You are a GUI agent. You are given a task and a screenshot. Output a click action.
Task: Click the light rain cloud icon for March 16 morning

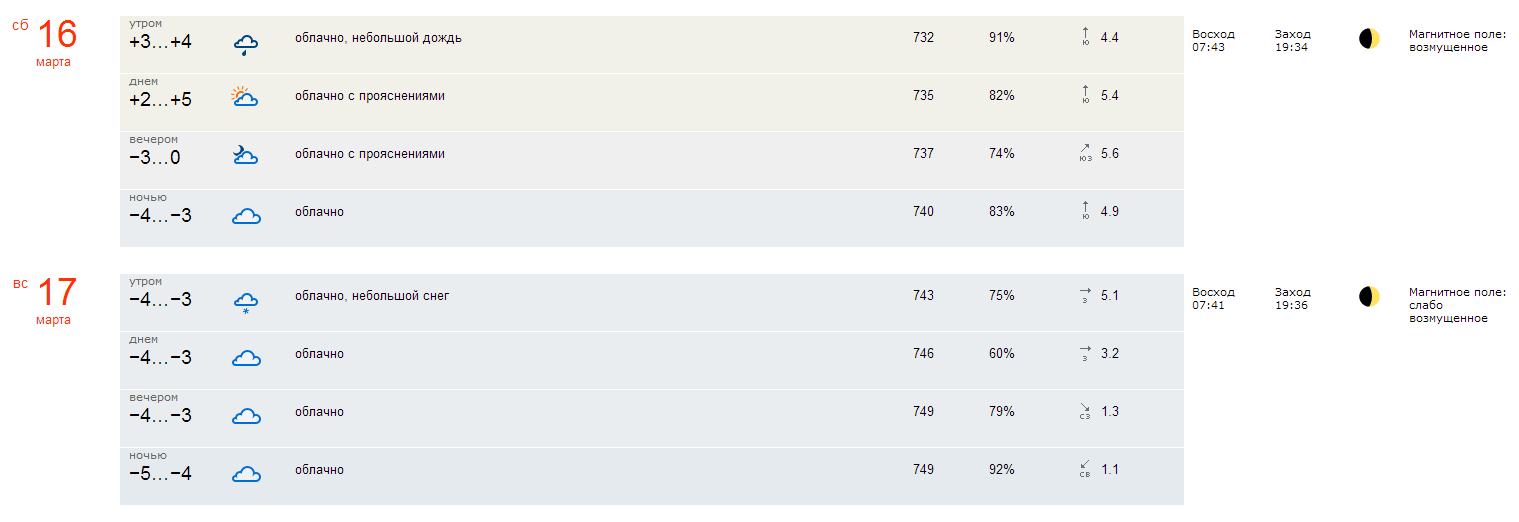point(246,44)
